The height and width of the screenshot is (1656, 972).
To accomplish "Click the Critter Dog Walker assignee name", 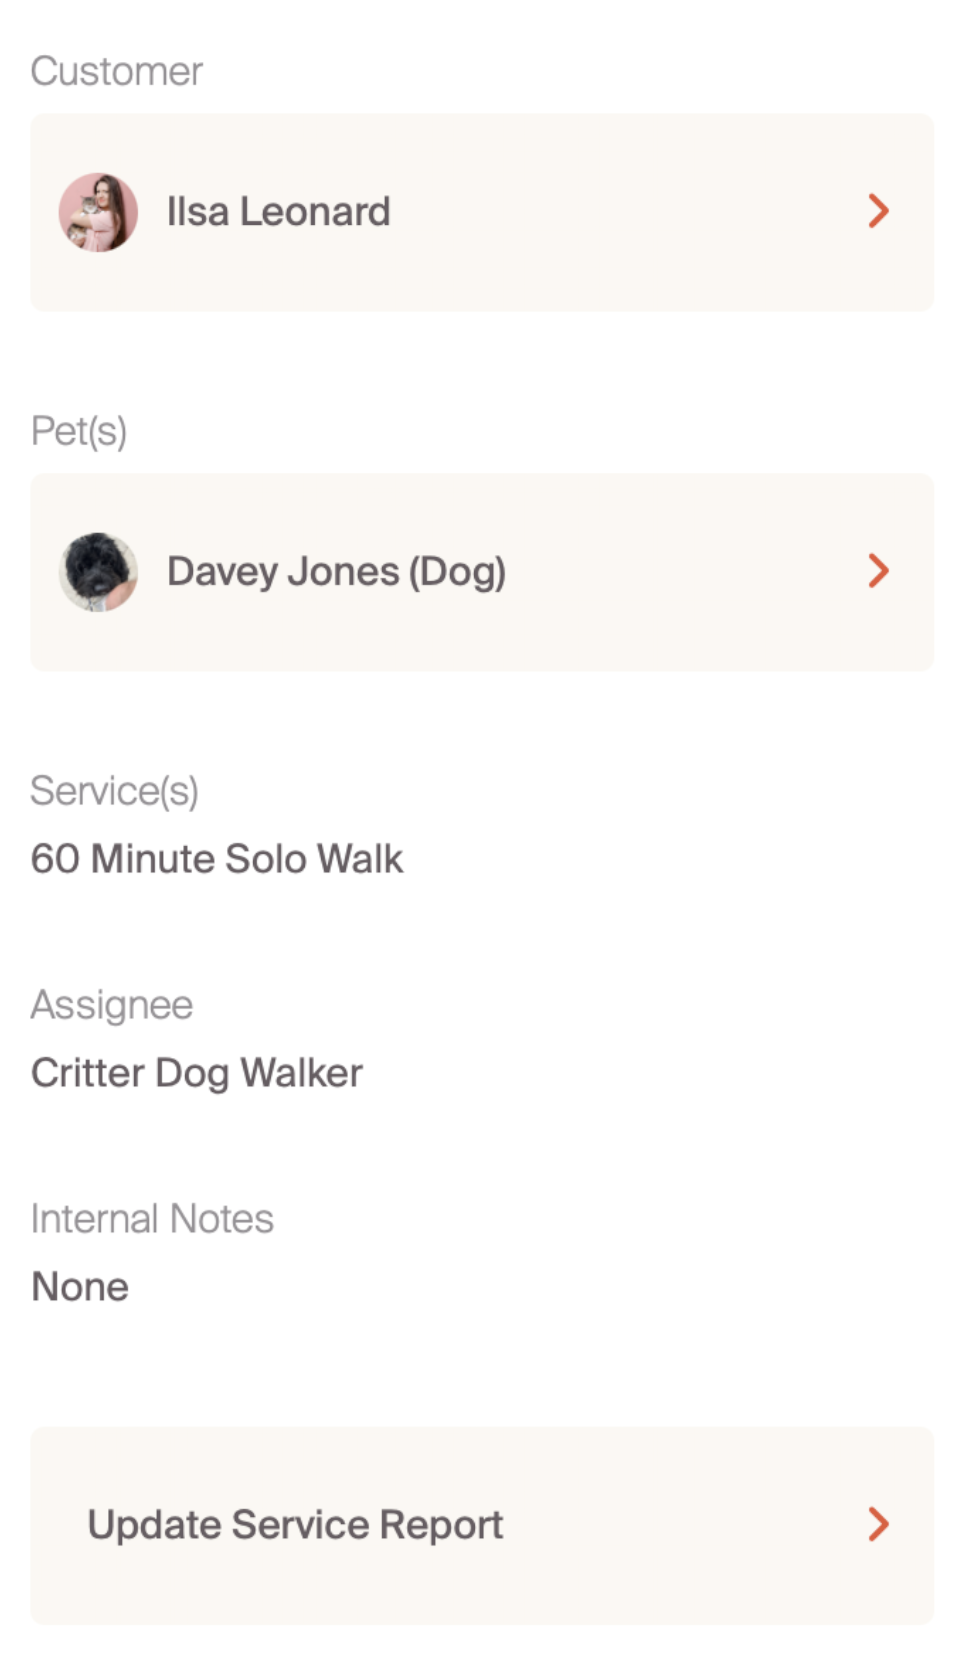I will (197, 1073).
